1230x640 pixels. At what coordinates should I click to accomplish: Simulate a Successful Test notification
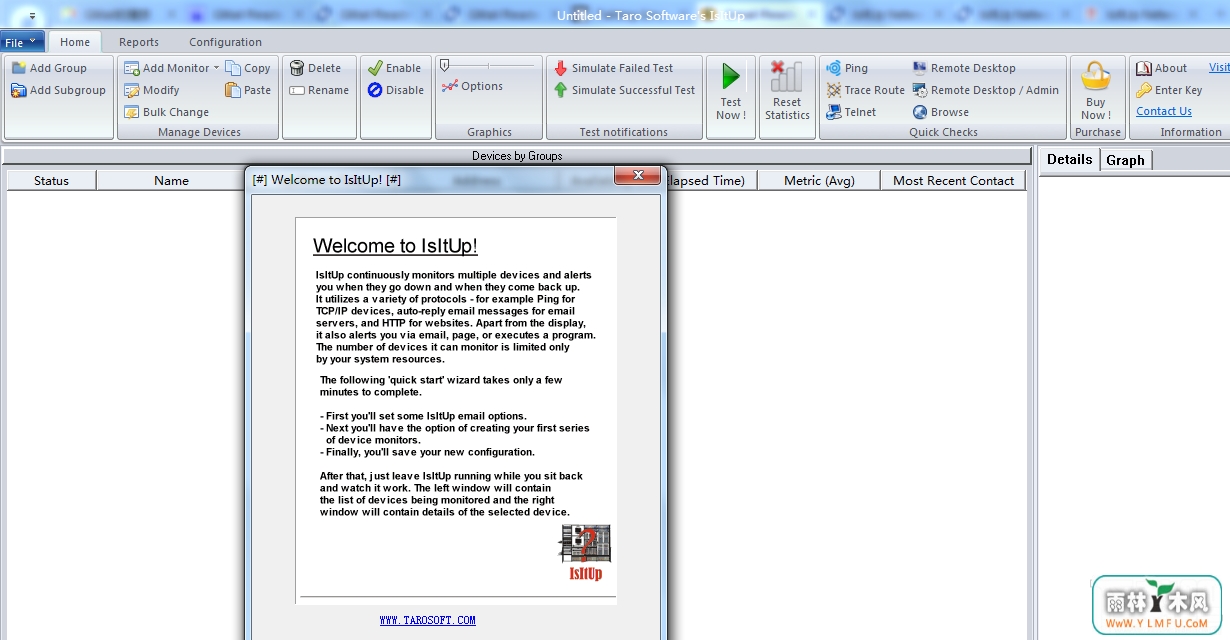624,90
